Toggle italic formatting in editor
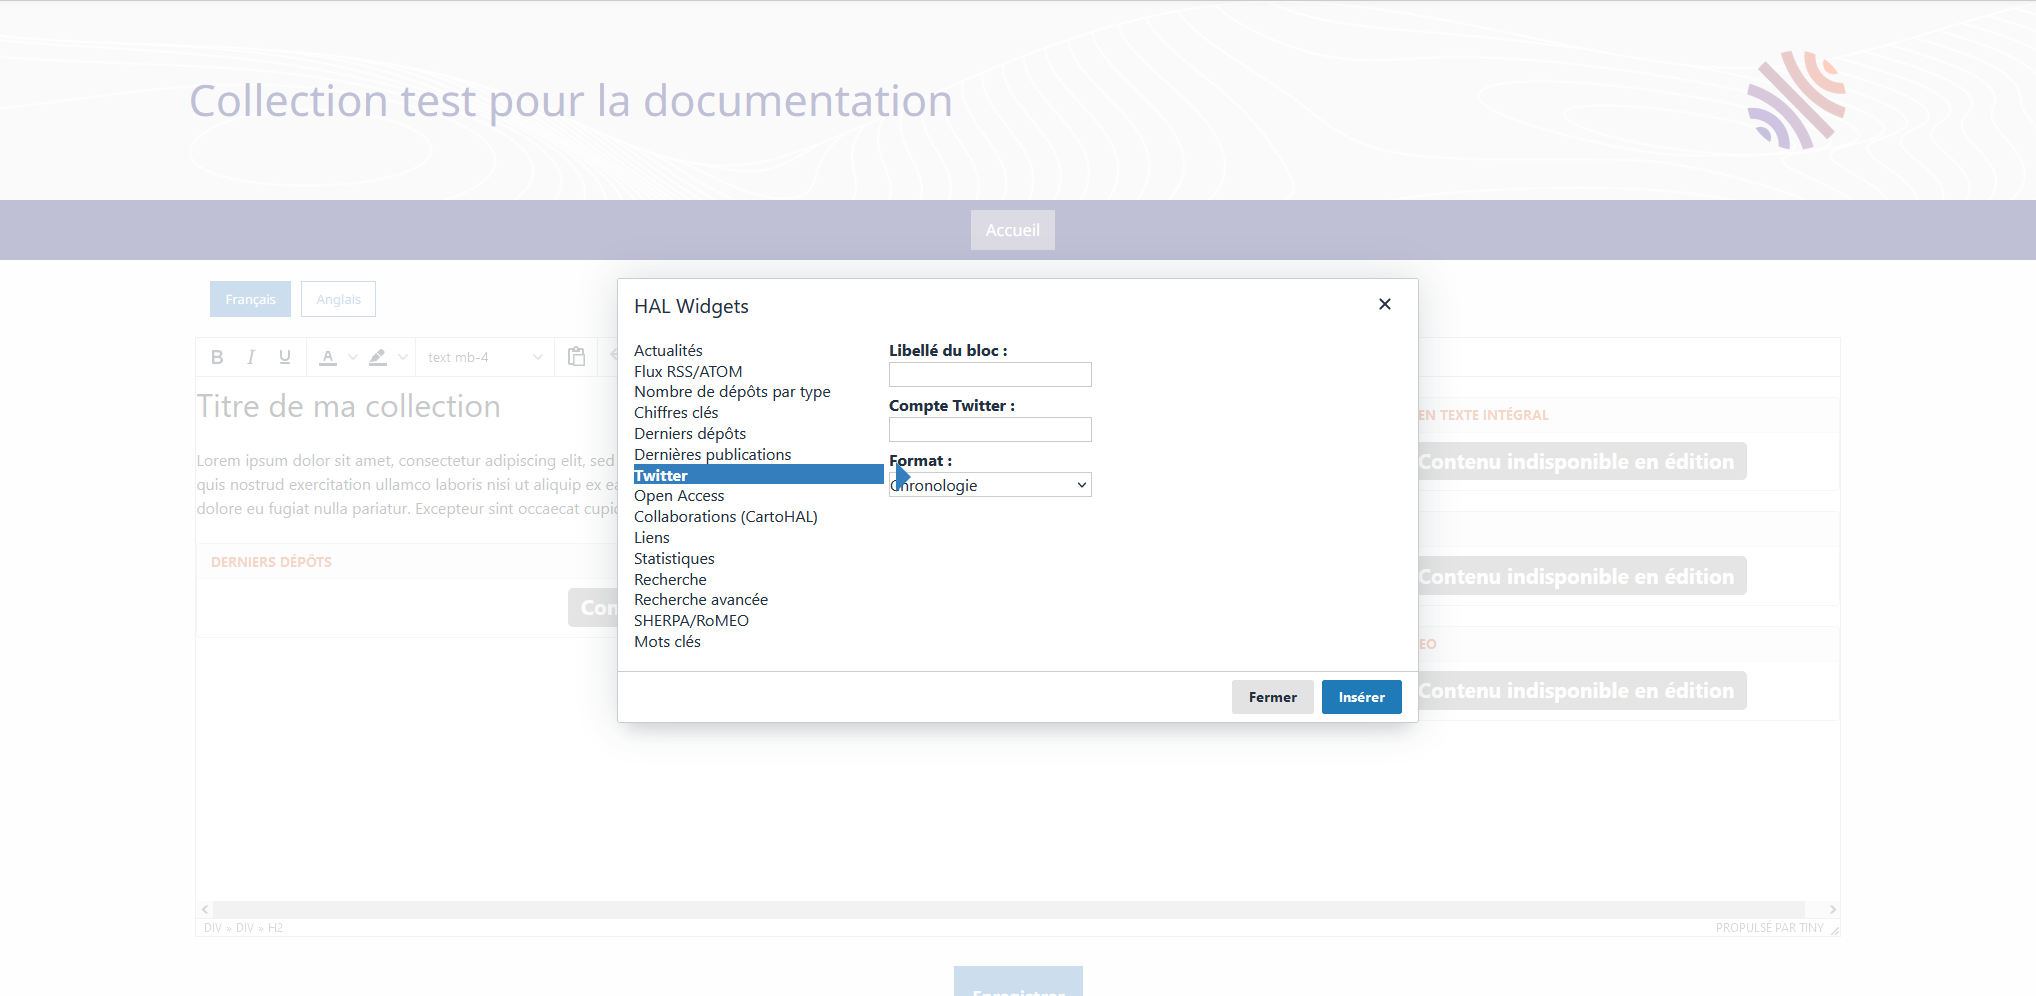The height and width of the screenshot is (996, 2036). coord(251,357)
